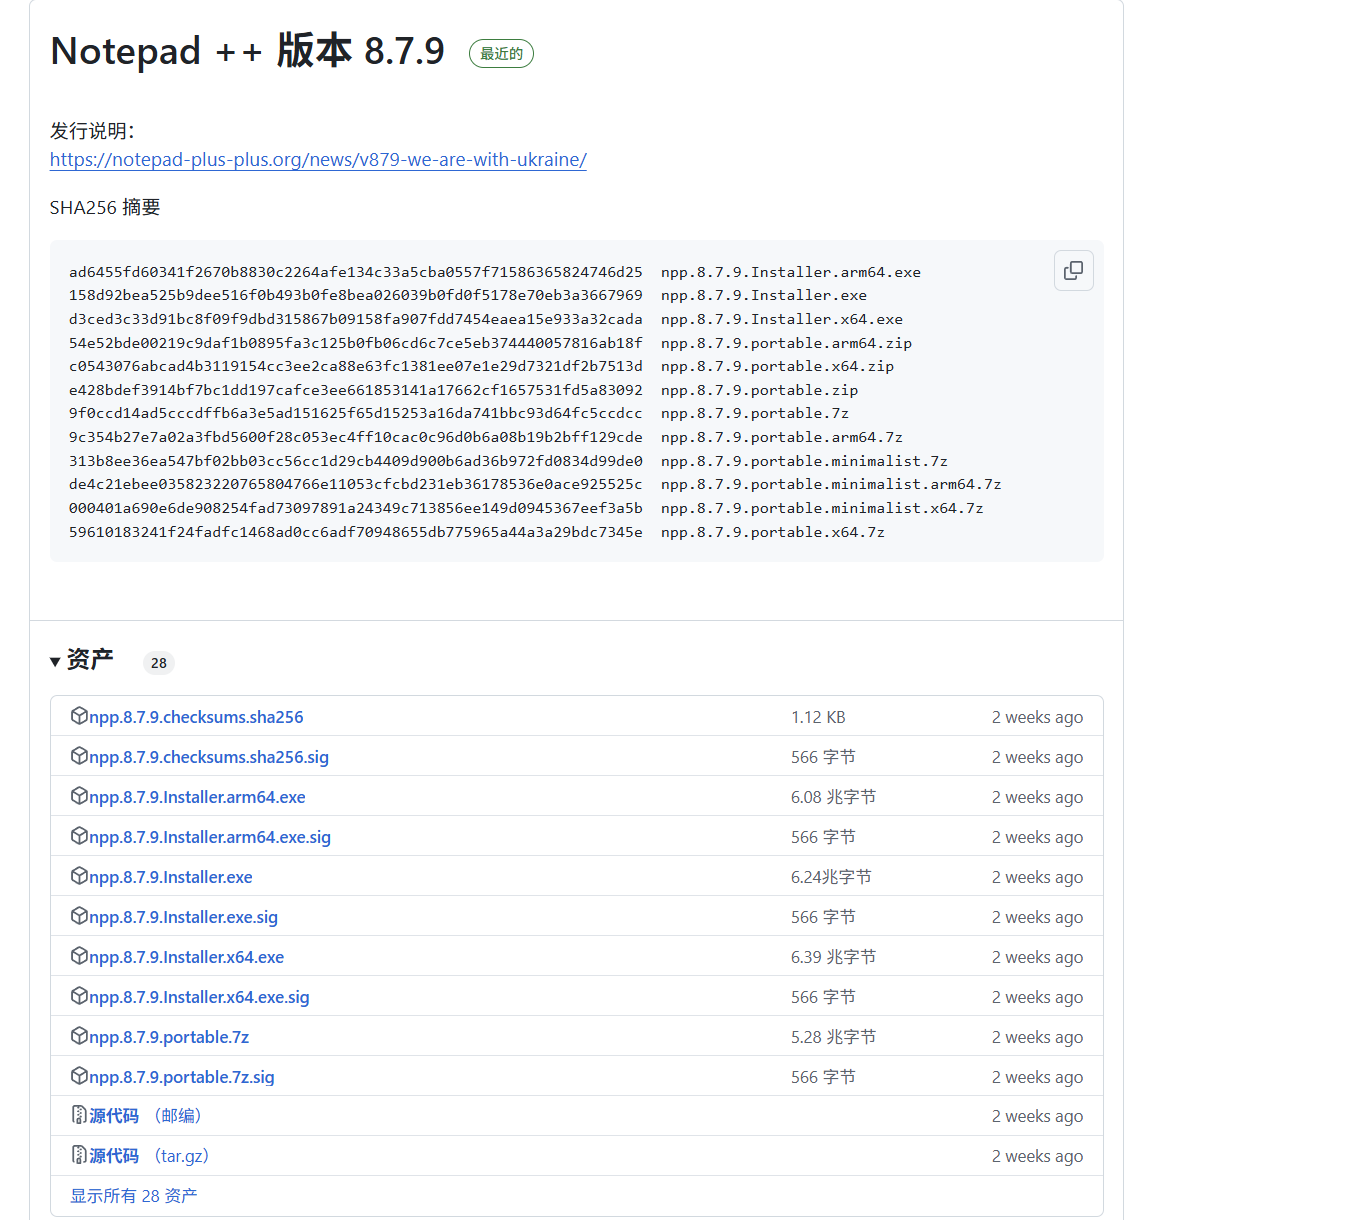Download 源代码 (邮编) source zip
This screenshot has width=1351, height=1220.
145,1116
